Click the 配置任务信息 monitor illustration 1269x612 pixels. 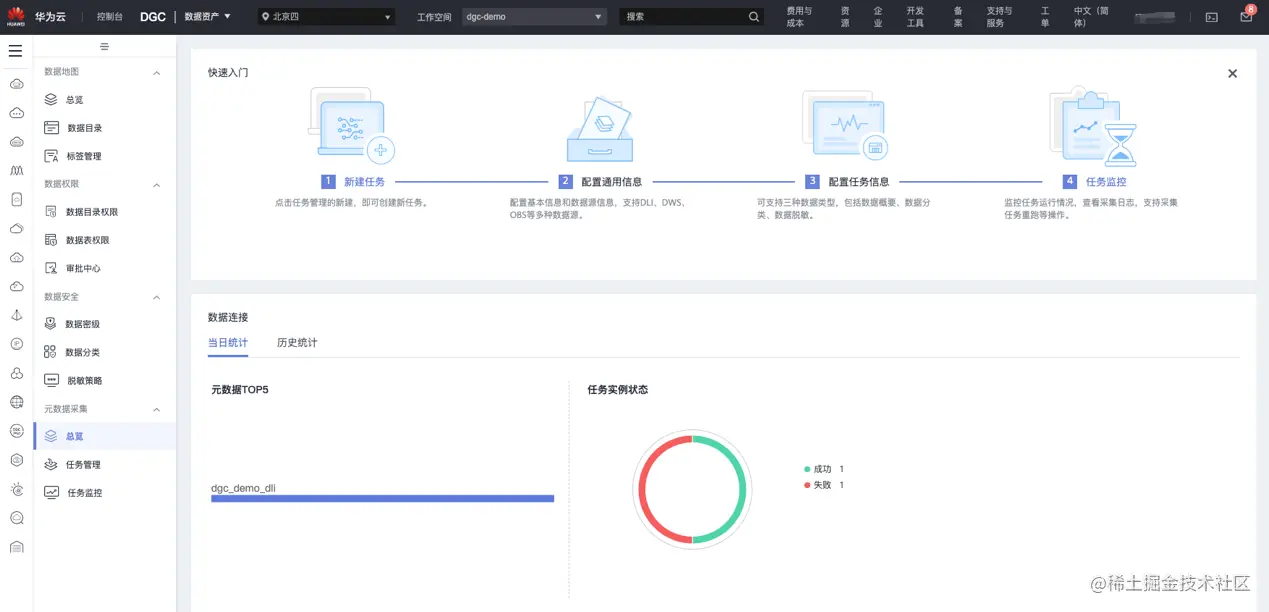845,127
